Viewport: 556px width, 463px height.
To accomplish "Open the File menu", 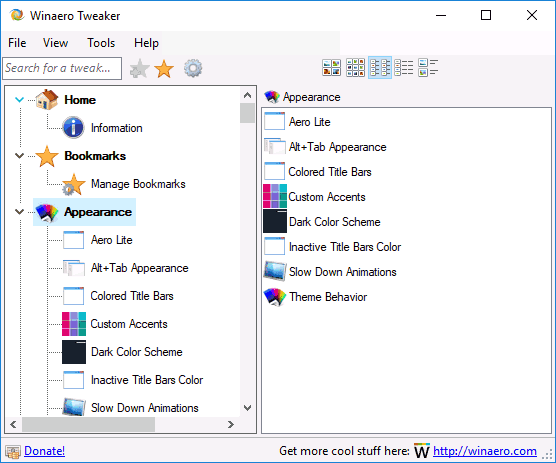I will pos(17,43).
